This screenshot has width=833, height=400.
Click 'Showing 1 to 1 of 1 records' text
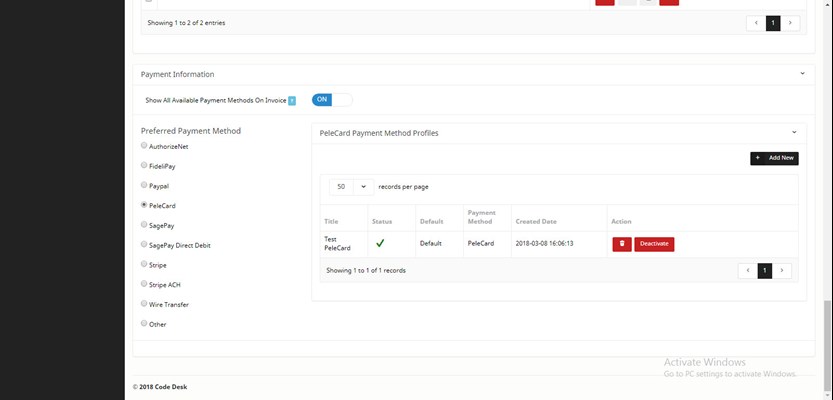(366, 270)
